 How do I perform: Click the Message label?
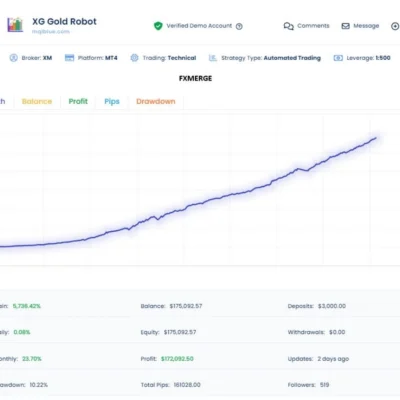366,26
